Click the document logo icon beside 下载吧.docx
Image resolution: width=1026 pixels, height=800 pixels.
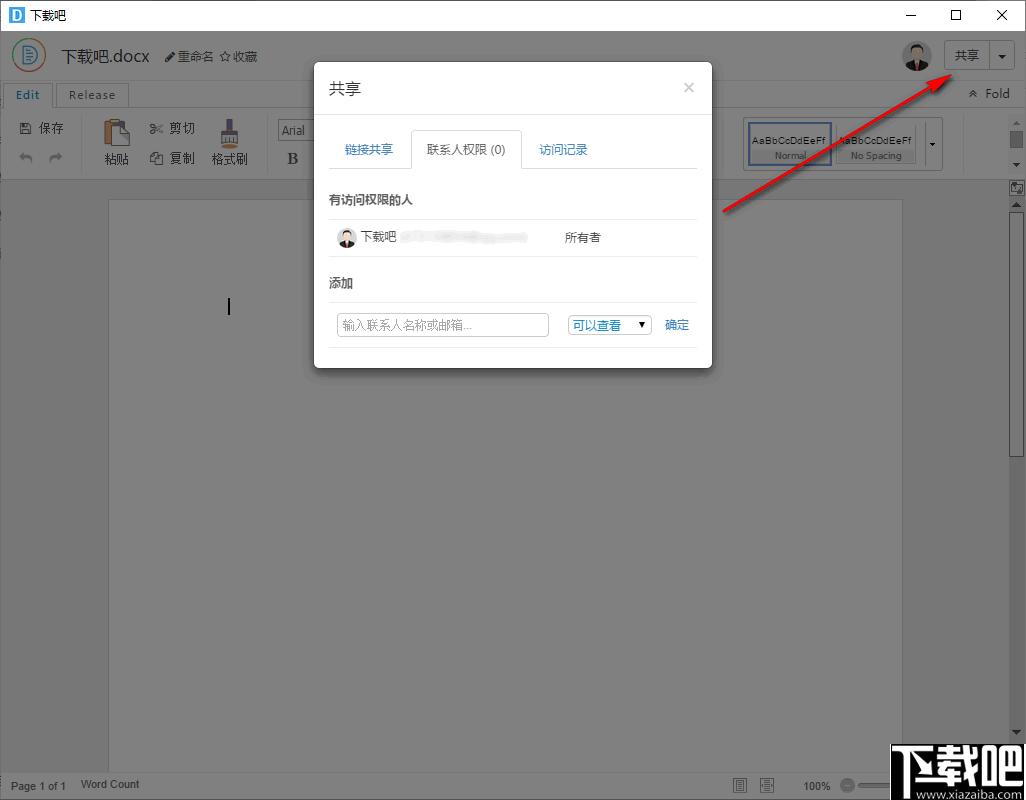pyautogui.click(x=29, y=56)
